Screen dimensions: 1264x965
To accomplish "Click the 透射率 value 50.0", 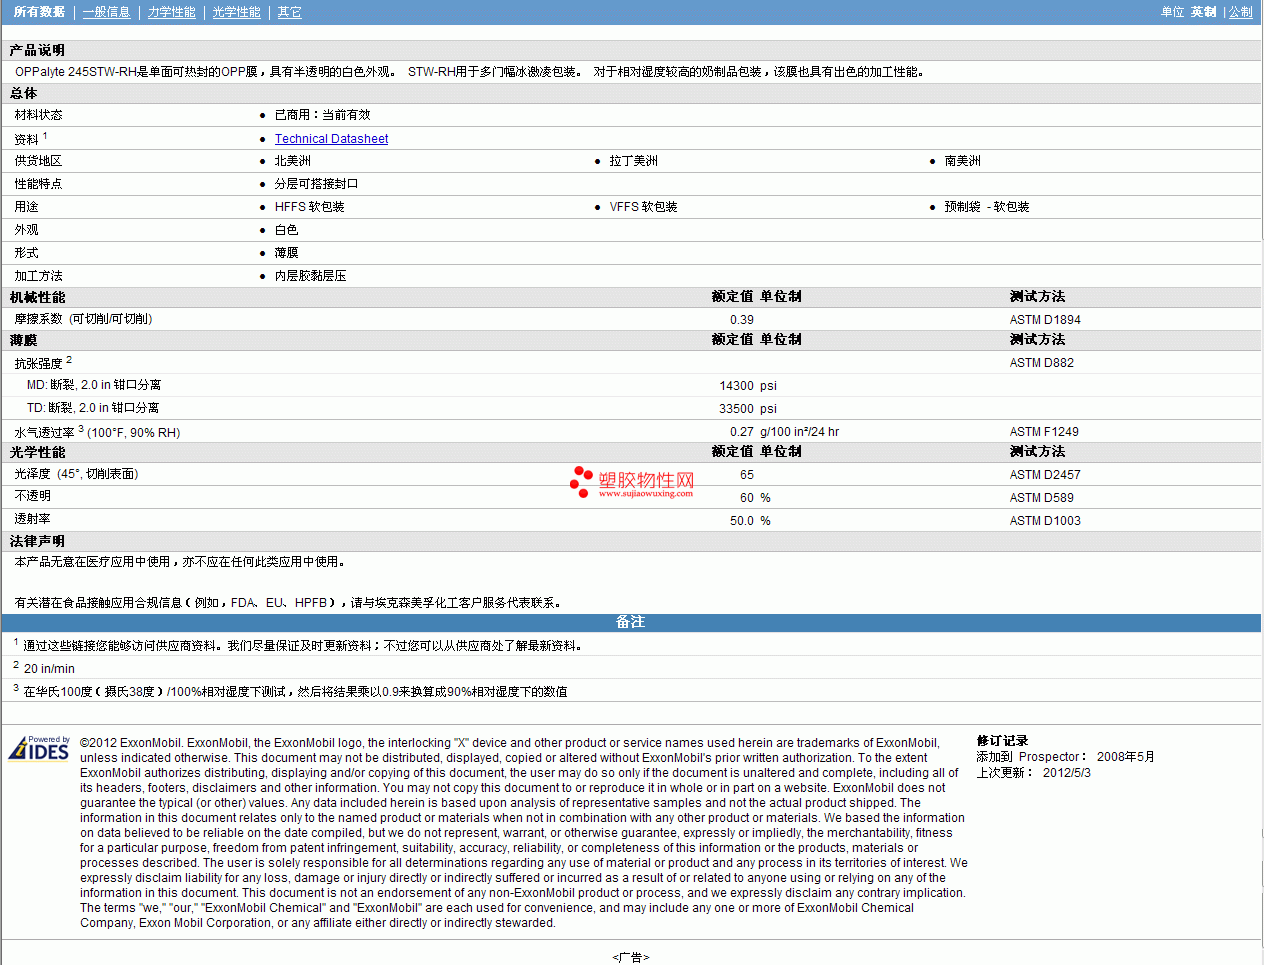I will [x=742, y=521].
